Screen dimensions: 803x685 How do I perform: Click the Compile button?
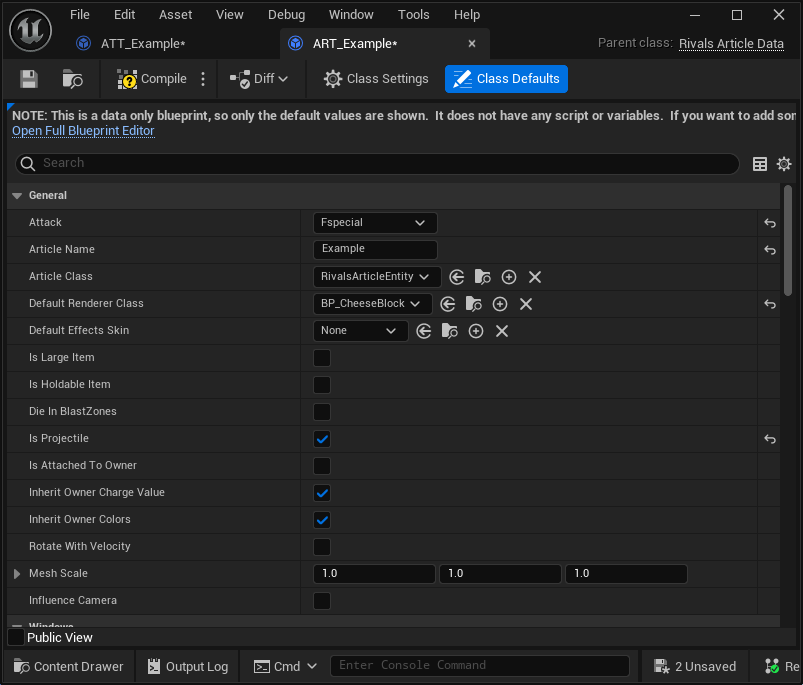click(152, 79)
